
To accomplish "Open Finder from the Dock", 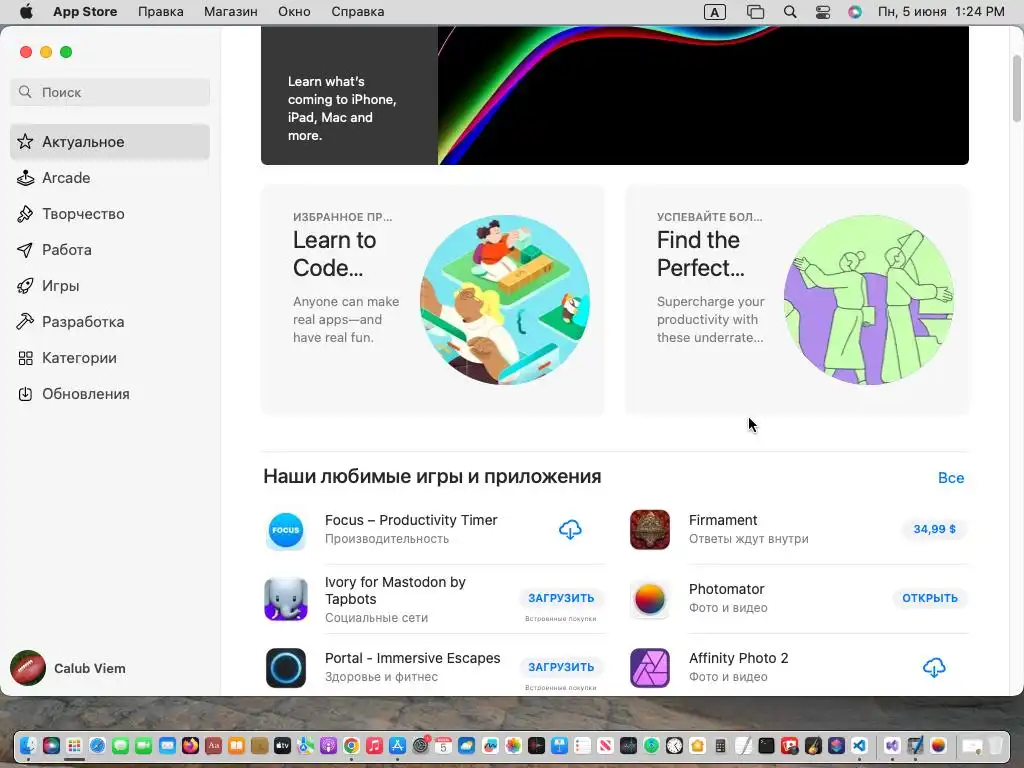I will 28,745.
